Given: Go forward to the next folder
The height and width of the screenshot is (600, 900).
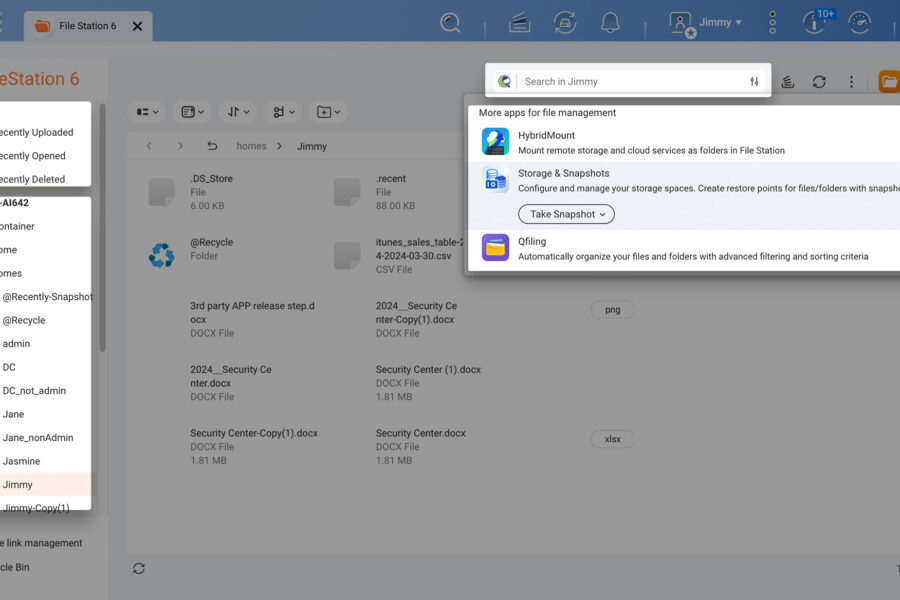Looking at the screenshot, I should [x=180, y=146].
